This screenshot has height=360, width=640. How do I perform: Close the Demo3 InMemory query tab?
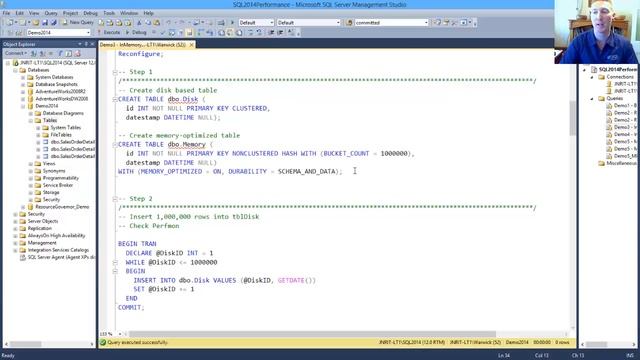click(191, 44)
